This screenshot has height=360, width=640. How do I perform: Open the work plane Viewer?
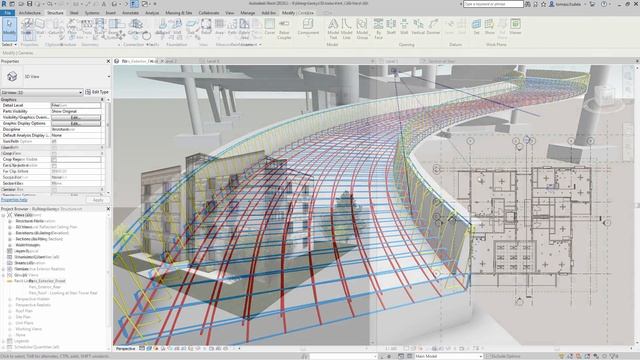516,27
